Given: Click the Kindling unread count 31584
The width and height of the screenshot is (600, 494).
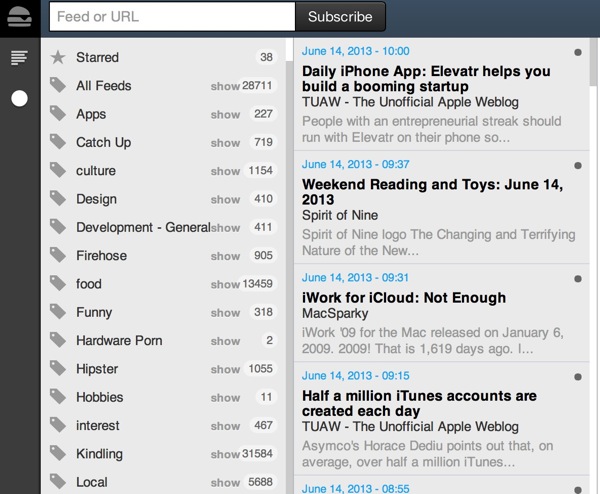Looking at the screenshot, I should tap(257, 453).
